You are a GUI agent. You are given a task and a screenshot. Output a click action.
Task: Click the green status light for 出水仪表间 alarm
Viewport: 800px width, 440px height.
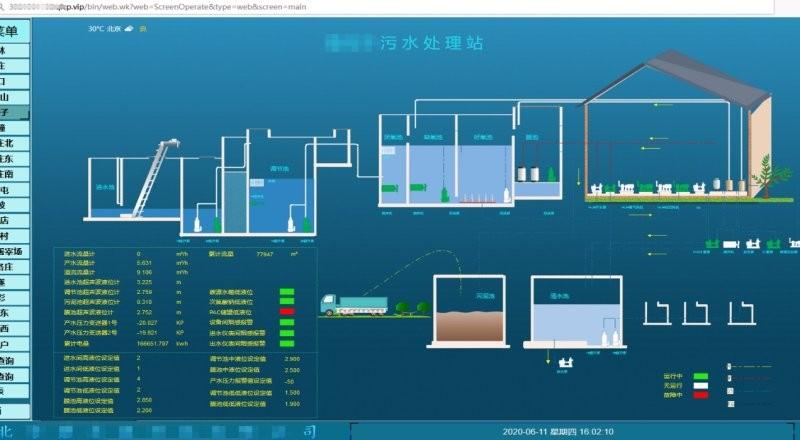pos(287,344)
